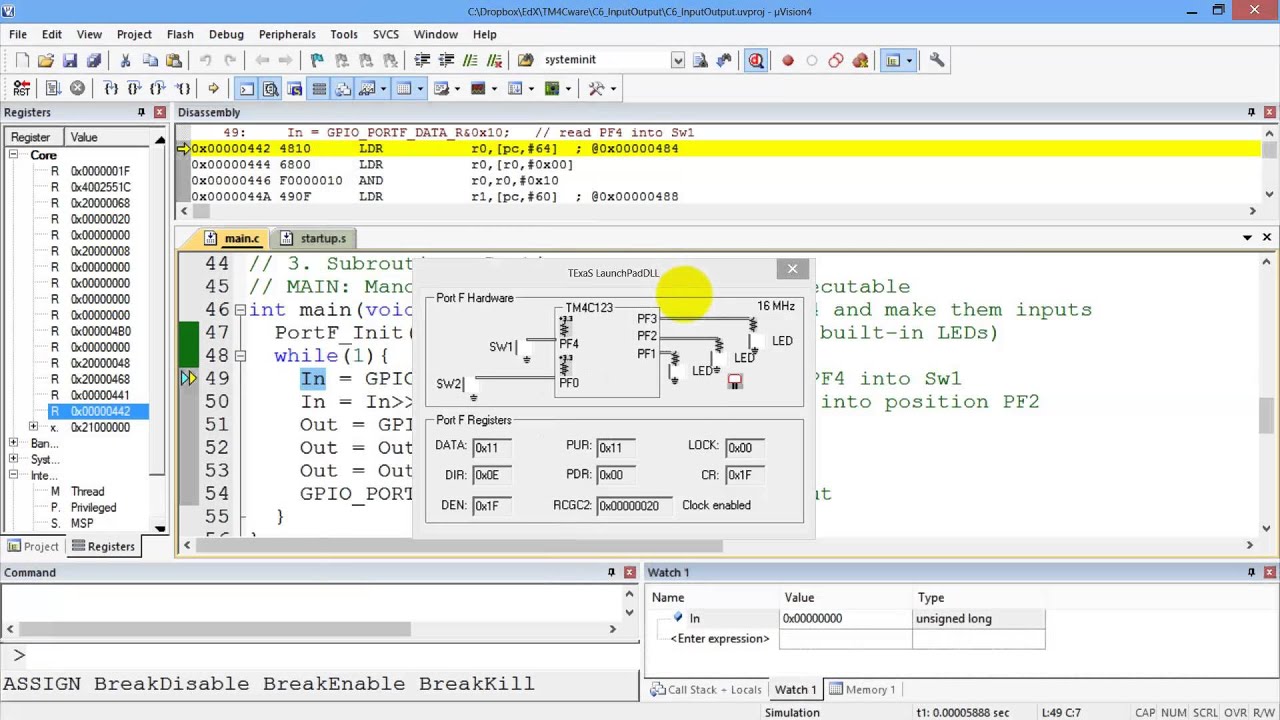Disable all breakpoints in the toolbar
The width and height of the screenshot is (1280, 720).
(836, 61)
